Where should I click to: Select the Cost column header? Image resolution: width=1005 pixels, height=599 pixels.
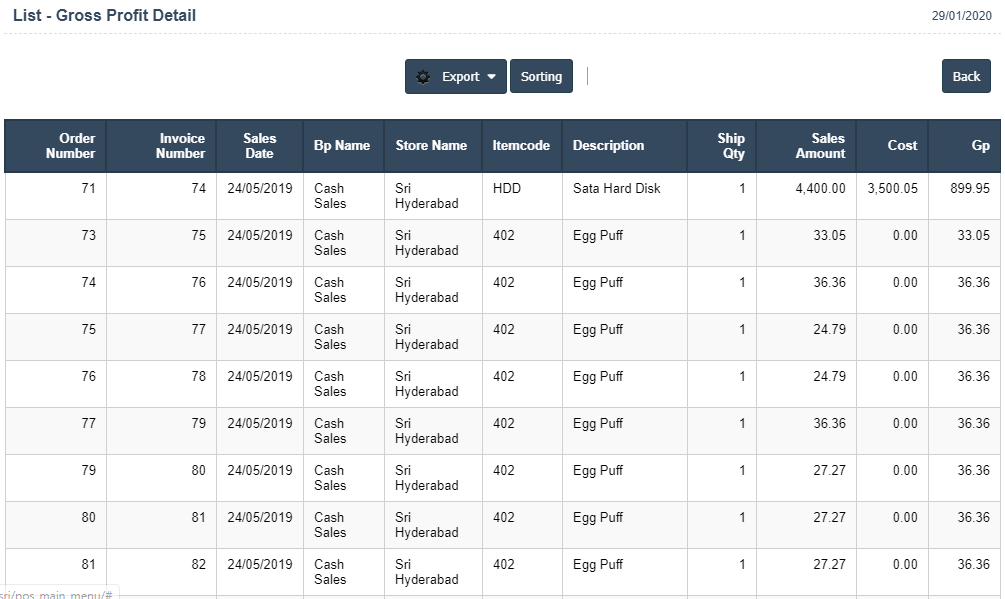[902, 146]
